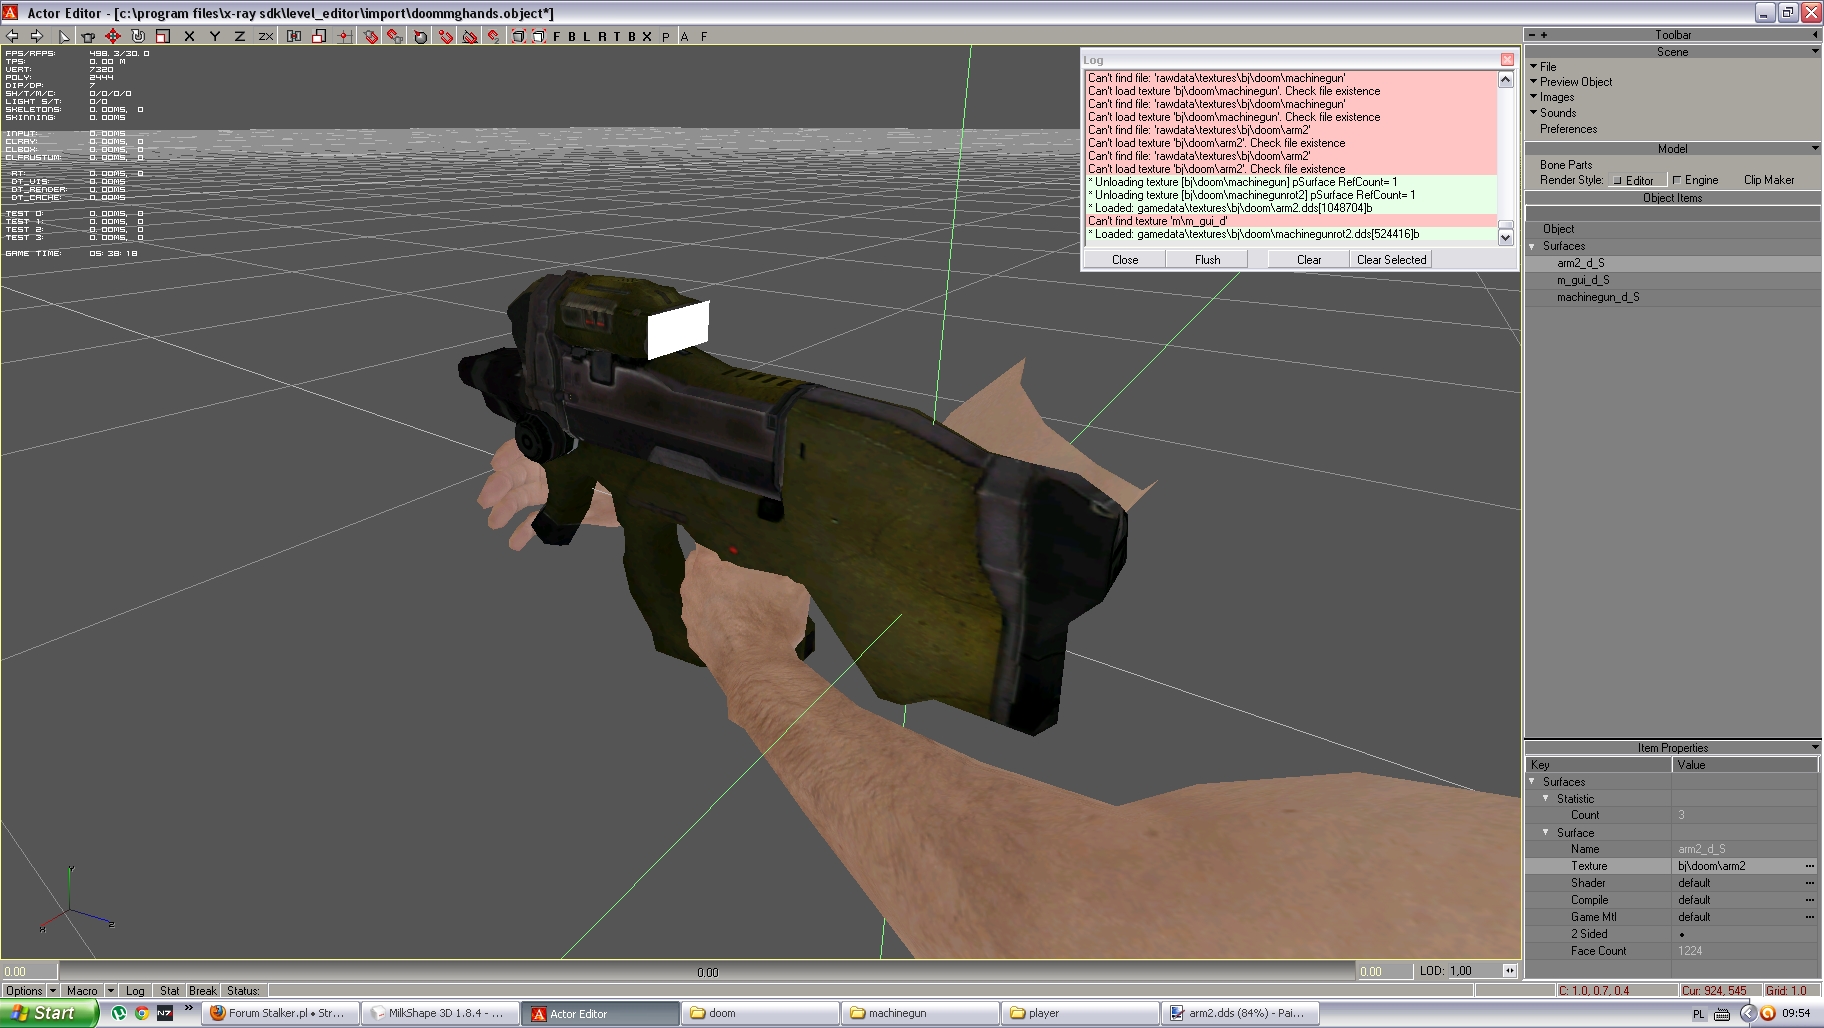Viewport: 1824px width, 1028px height.
Task: Click the grid snap crosshair icon
Action: tap(344, 36)
